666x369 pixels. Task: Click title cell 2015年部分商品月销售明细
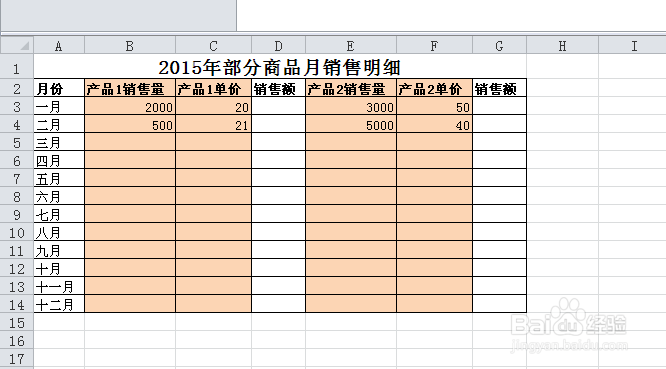click(280, 66)
